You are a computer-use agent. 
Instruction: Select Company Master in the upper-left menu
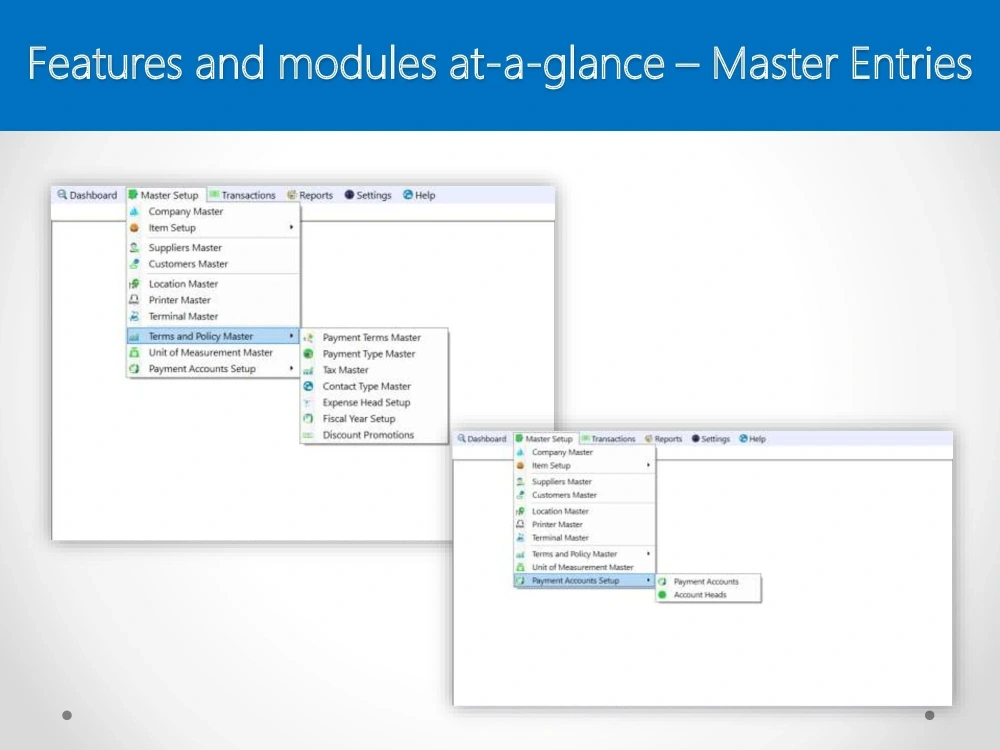(213, 211)
